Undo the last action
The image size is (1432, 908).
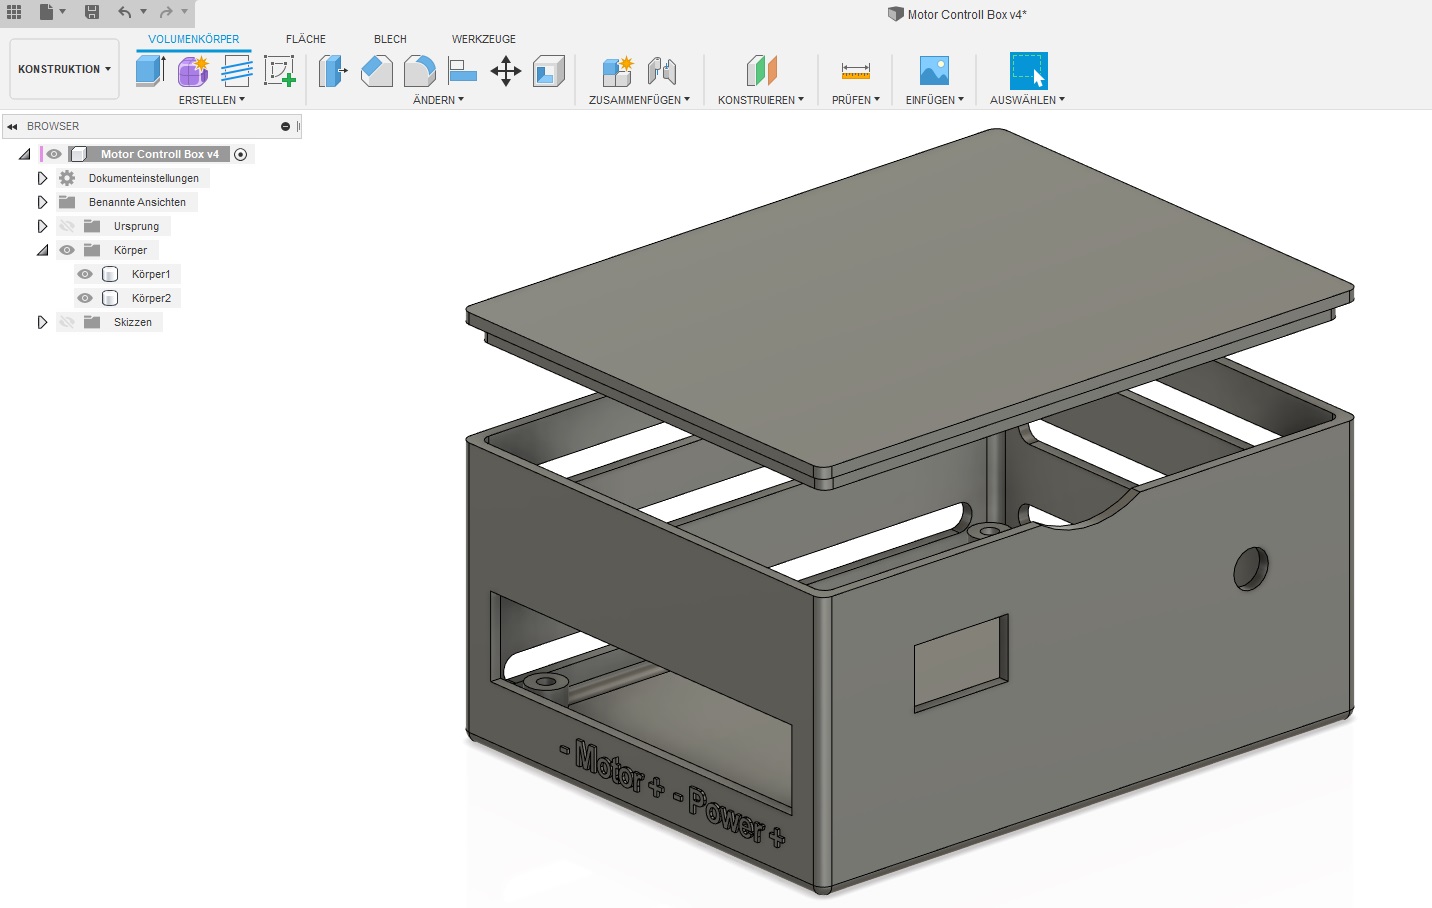(x=124, y=12)
